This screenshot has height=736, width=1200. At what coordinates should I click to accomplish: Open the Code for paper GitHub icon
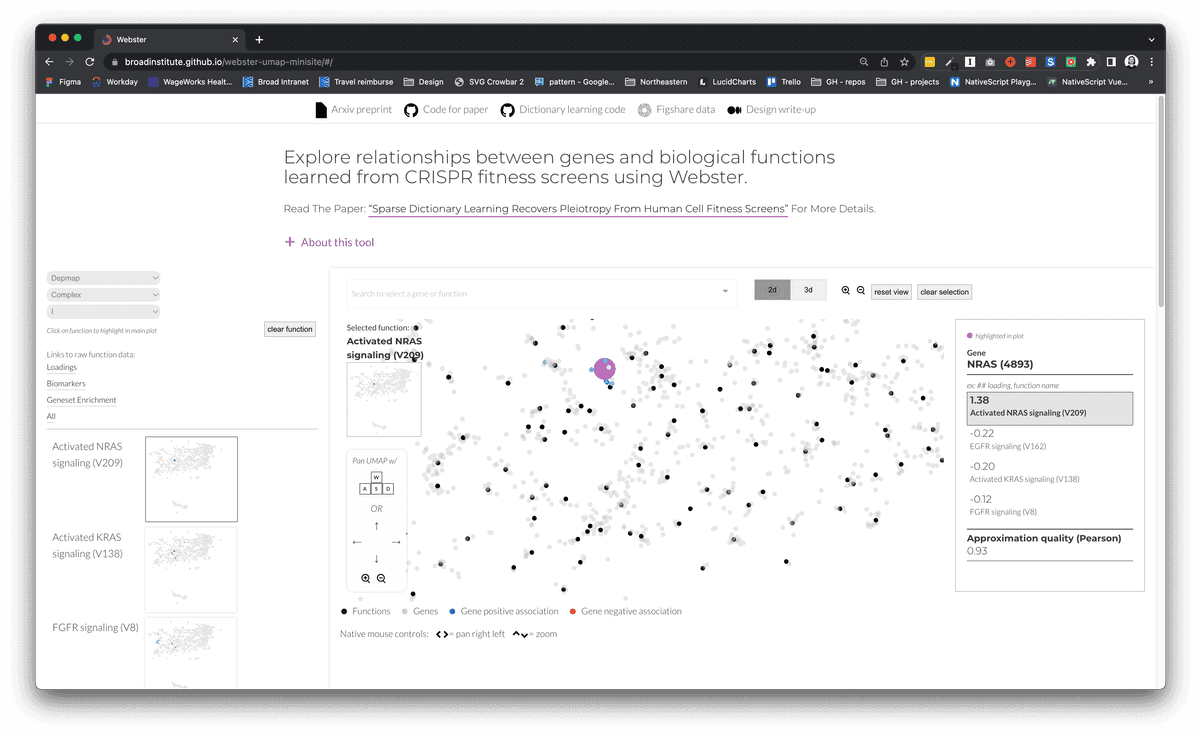[x=411, y=109]
